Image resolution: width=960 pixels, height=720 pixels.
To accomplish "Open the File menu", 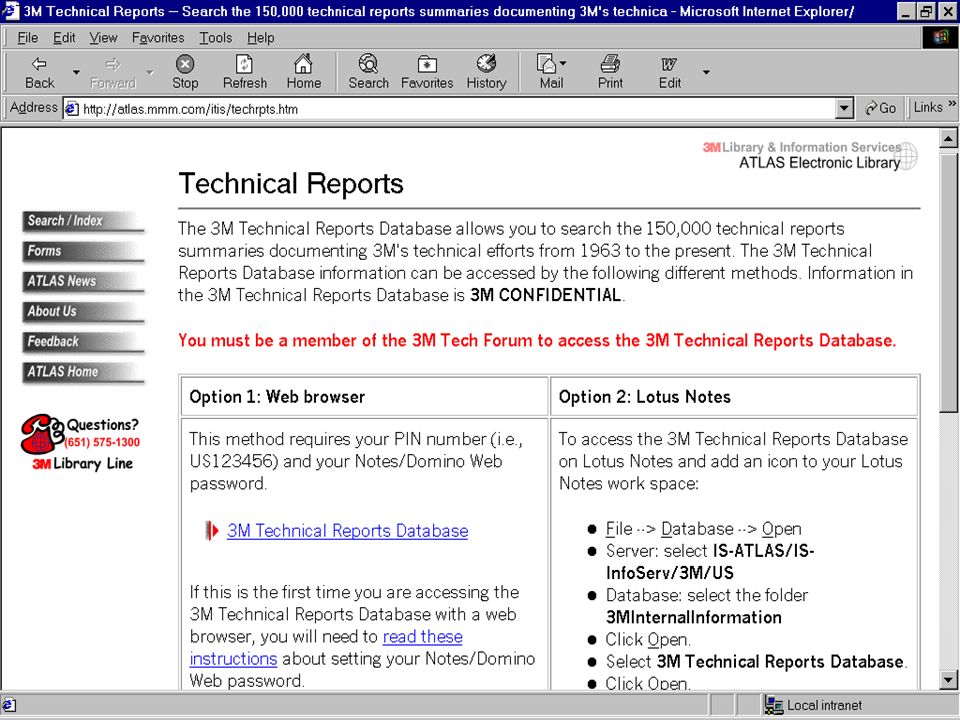I will click(28, 38).
